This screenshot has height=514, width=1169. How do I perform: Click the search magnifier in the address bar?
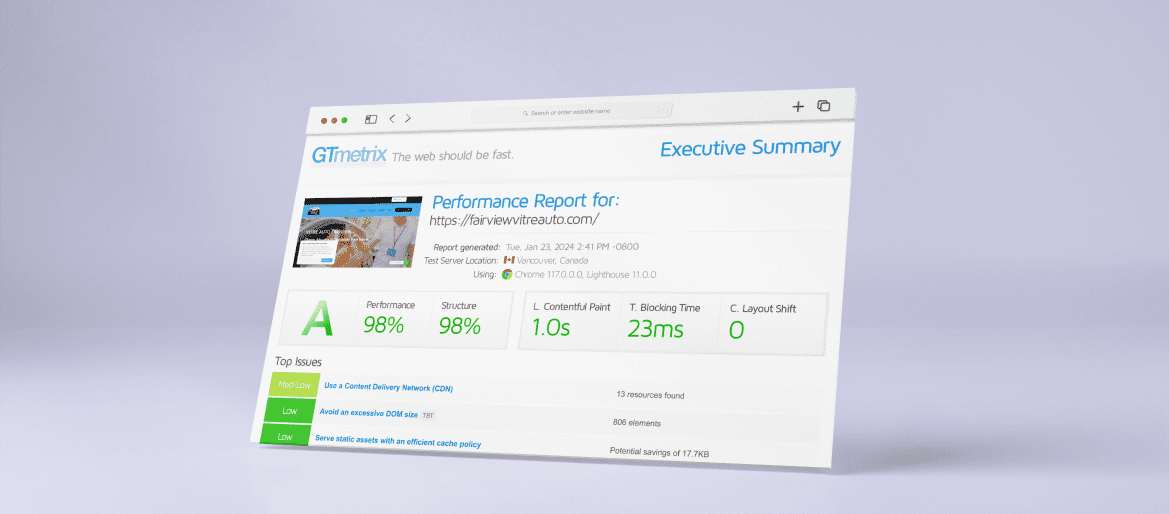click(526, 113)
